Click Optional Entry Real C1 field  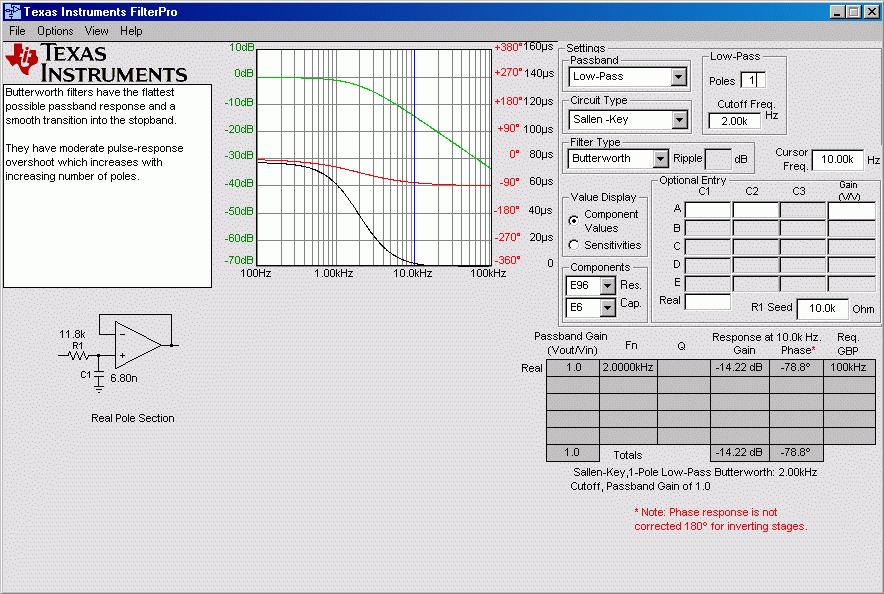point(708,302)
